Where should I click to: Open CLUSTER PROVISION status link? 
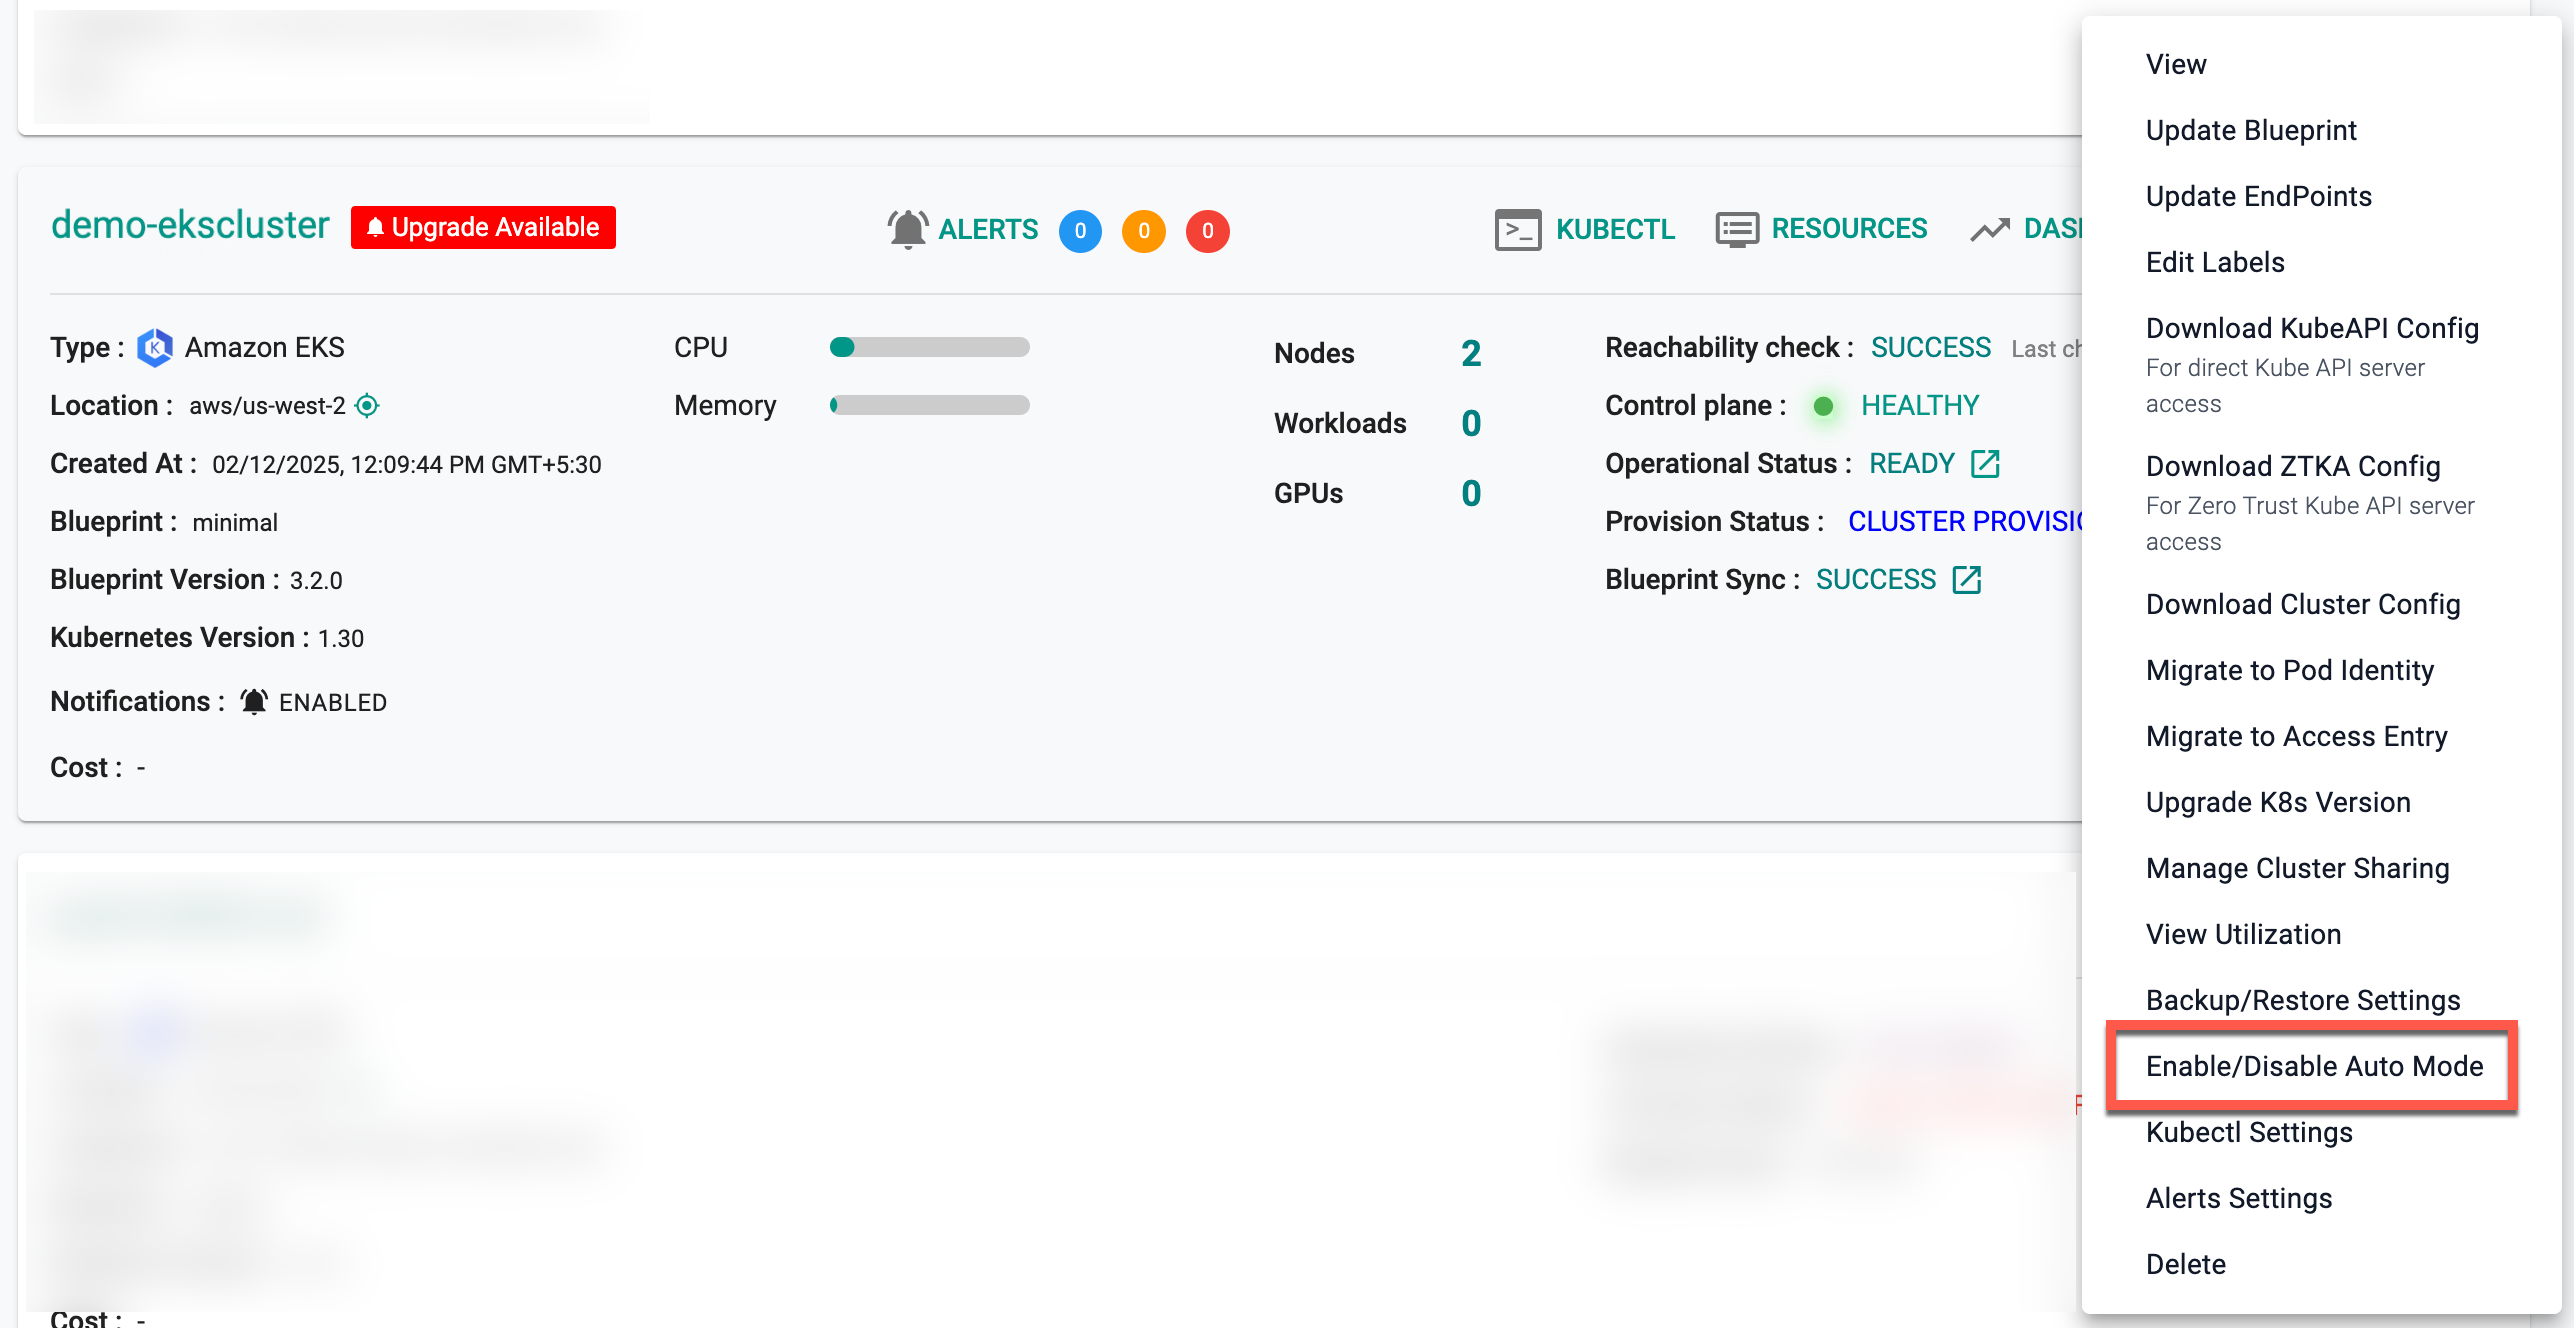point(1964,521)
